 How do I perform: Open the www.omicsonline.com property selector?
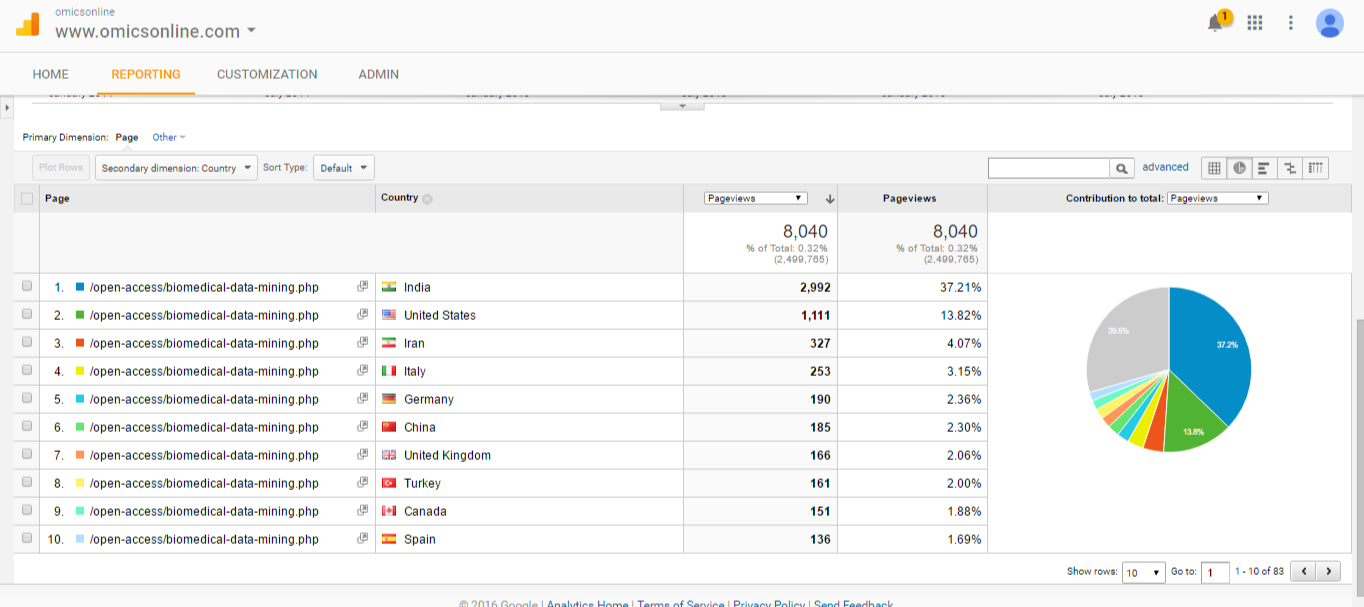(x=155, y=31)
